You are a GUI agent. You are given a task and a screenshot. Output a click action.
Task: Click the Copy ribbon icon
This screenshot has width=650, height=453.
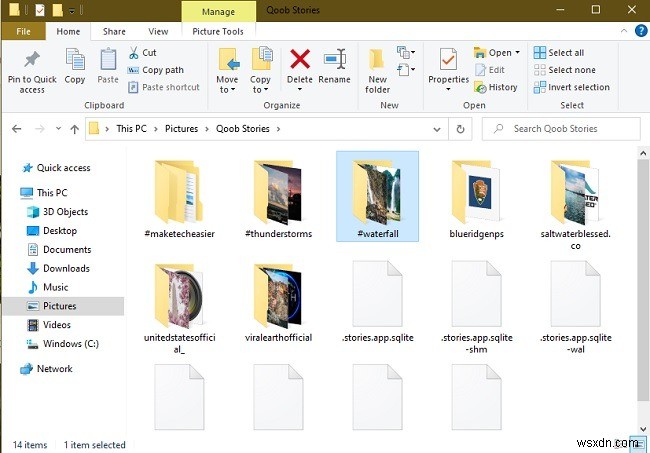coord(75,60)
